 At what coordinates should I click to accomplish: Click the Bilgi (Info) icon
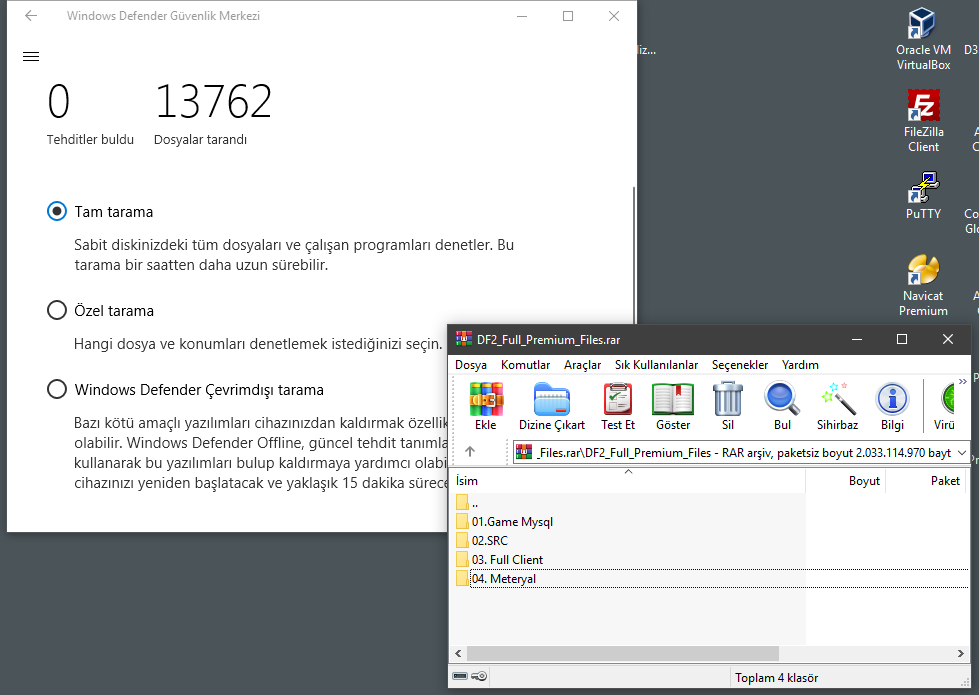892,407
